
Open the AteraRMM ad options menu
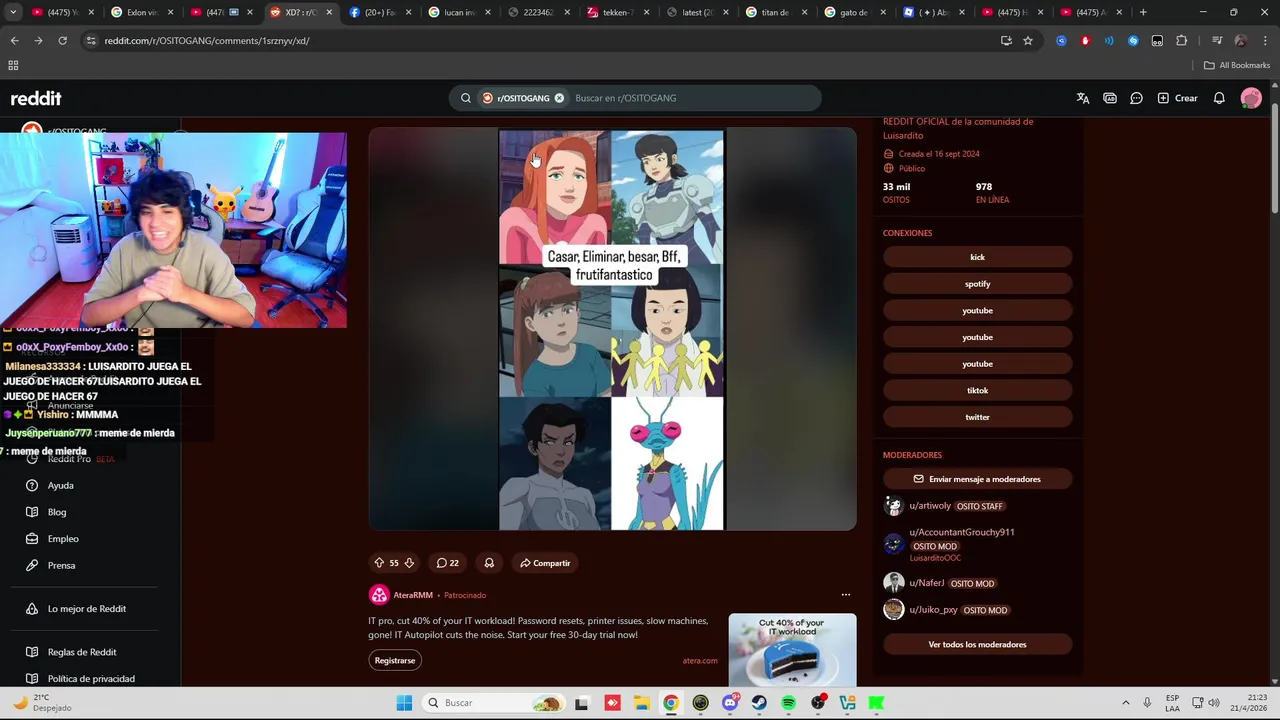[x=846, y=595]
